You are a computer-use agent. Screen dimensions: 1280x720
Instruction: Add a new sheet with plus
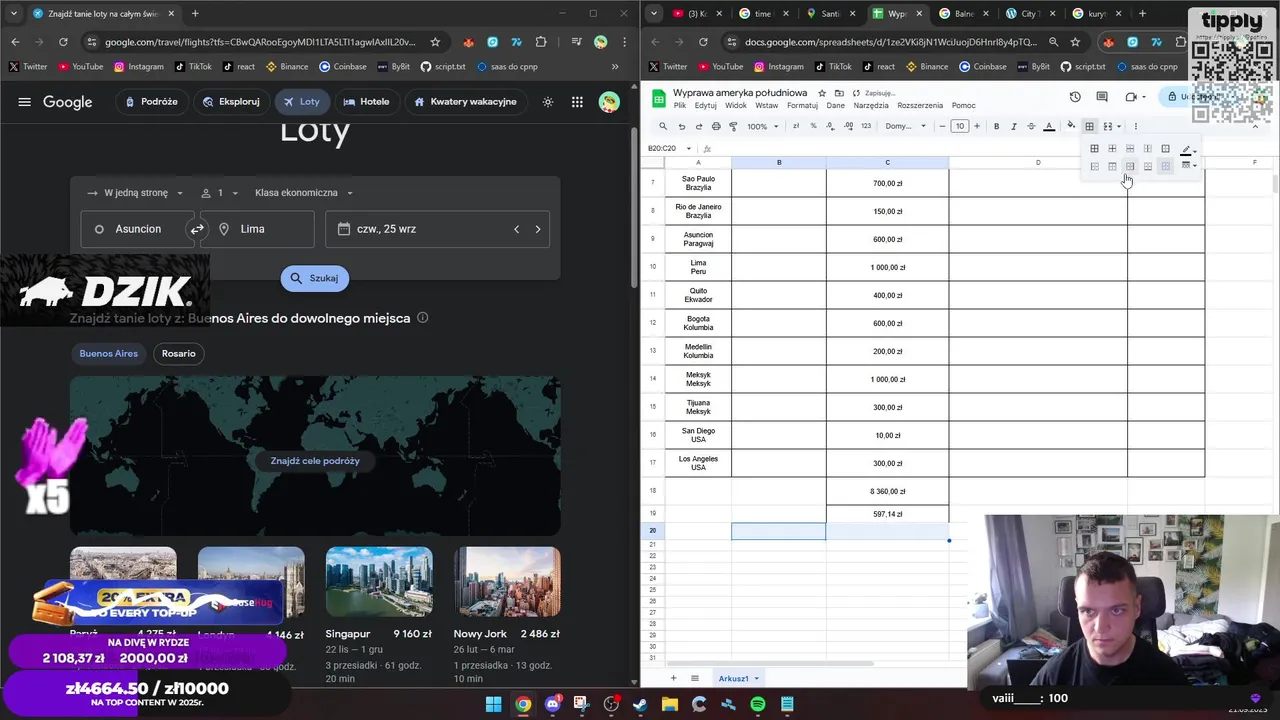point(673,678)
